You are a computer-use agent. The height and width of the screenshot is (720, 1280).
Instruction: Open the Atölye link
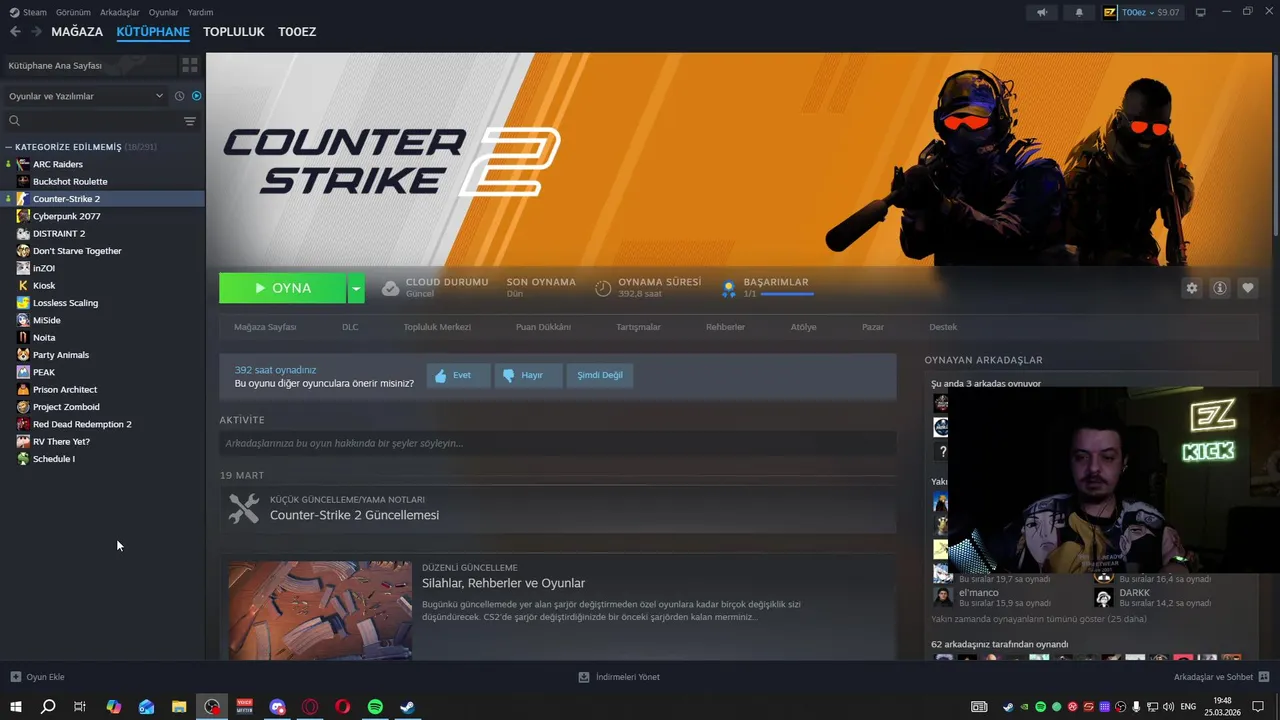[804, 327]
